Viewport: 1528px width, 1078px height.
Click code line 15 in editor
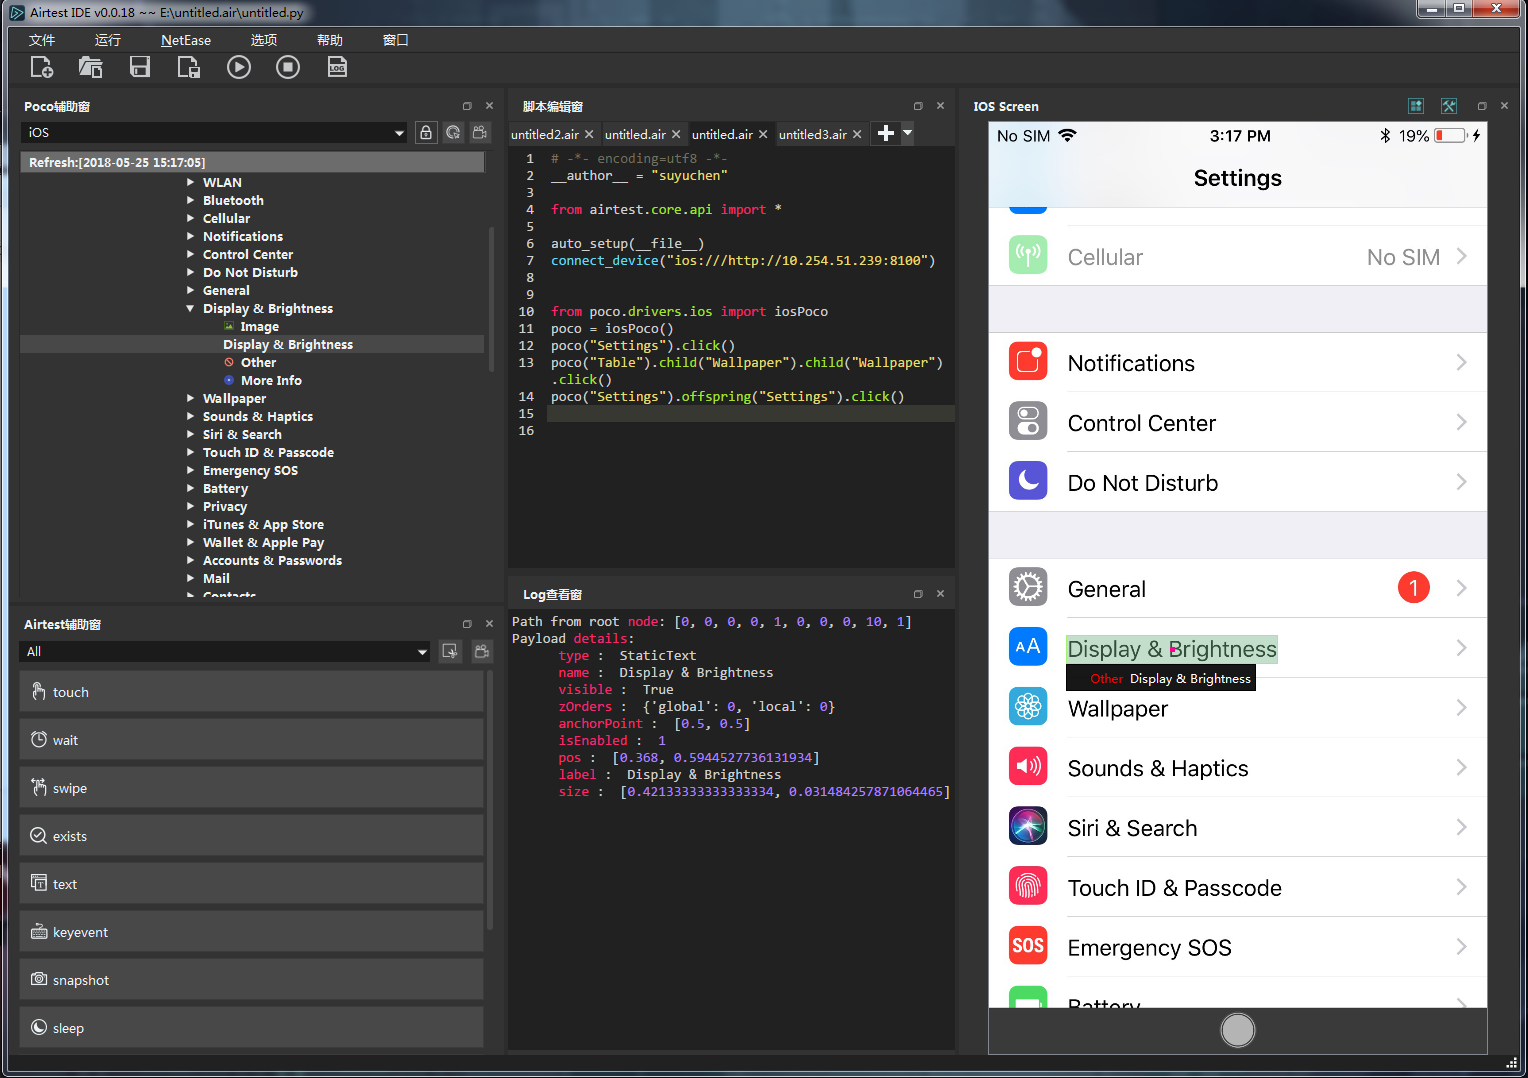point(750,414)
